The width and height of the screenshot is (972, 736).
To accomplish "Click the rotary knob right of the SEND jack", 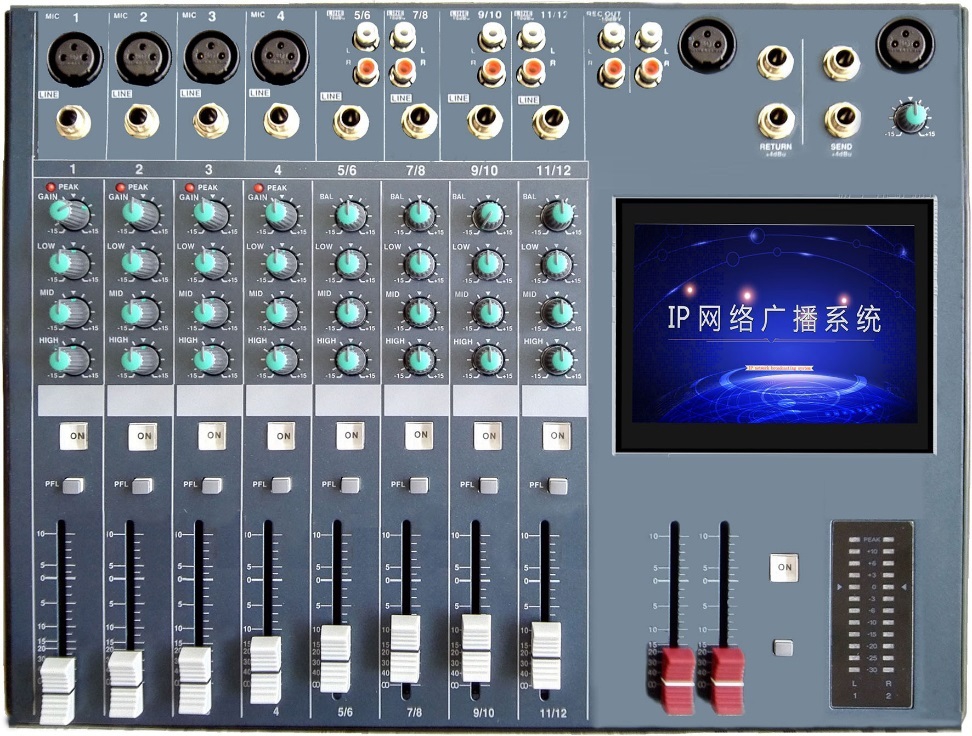I will tap(910, 116).
